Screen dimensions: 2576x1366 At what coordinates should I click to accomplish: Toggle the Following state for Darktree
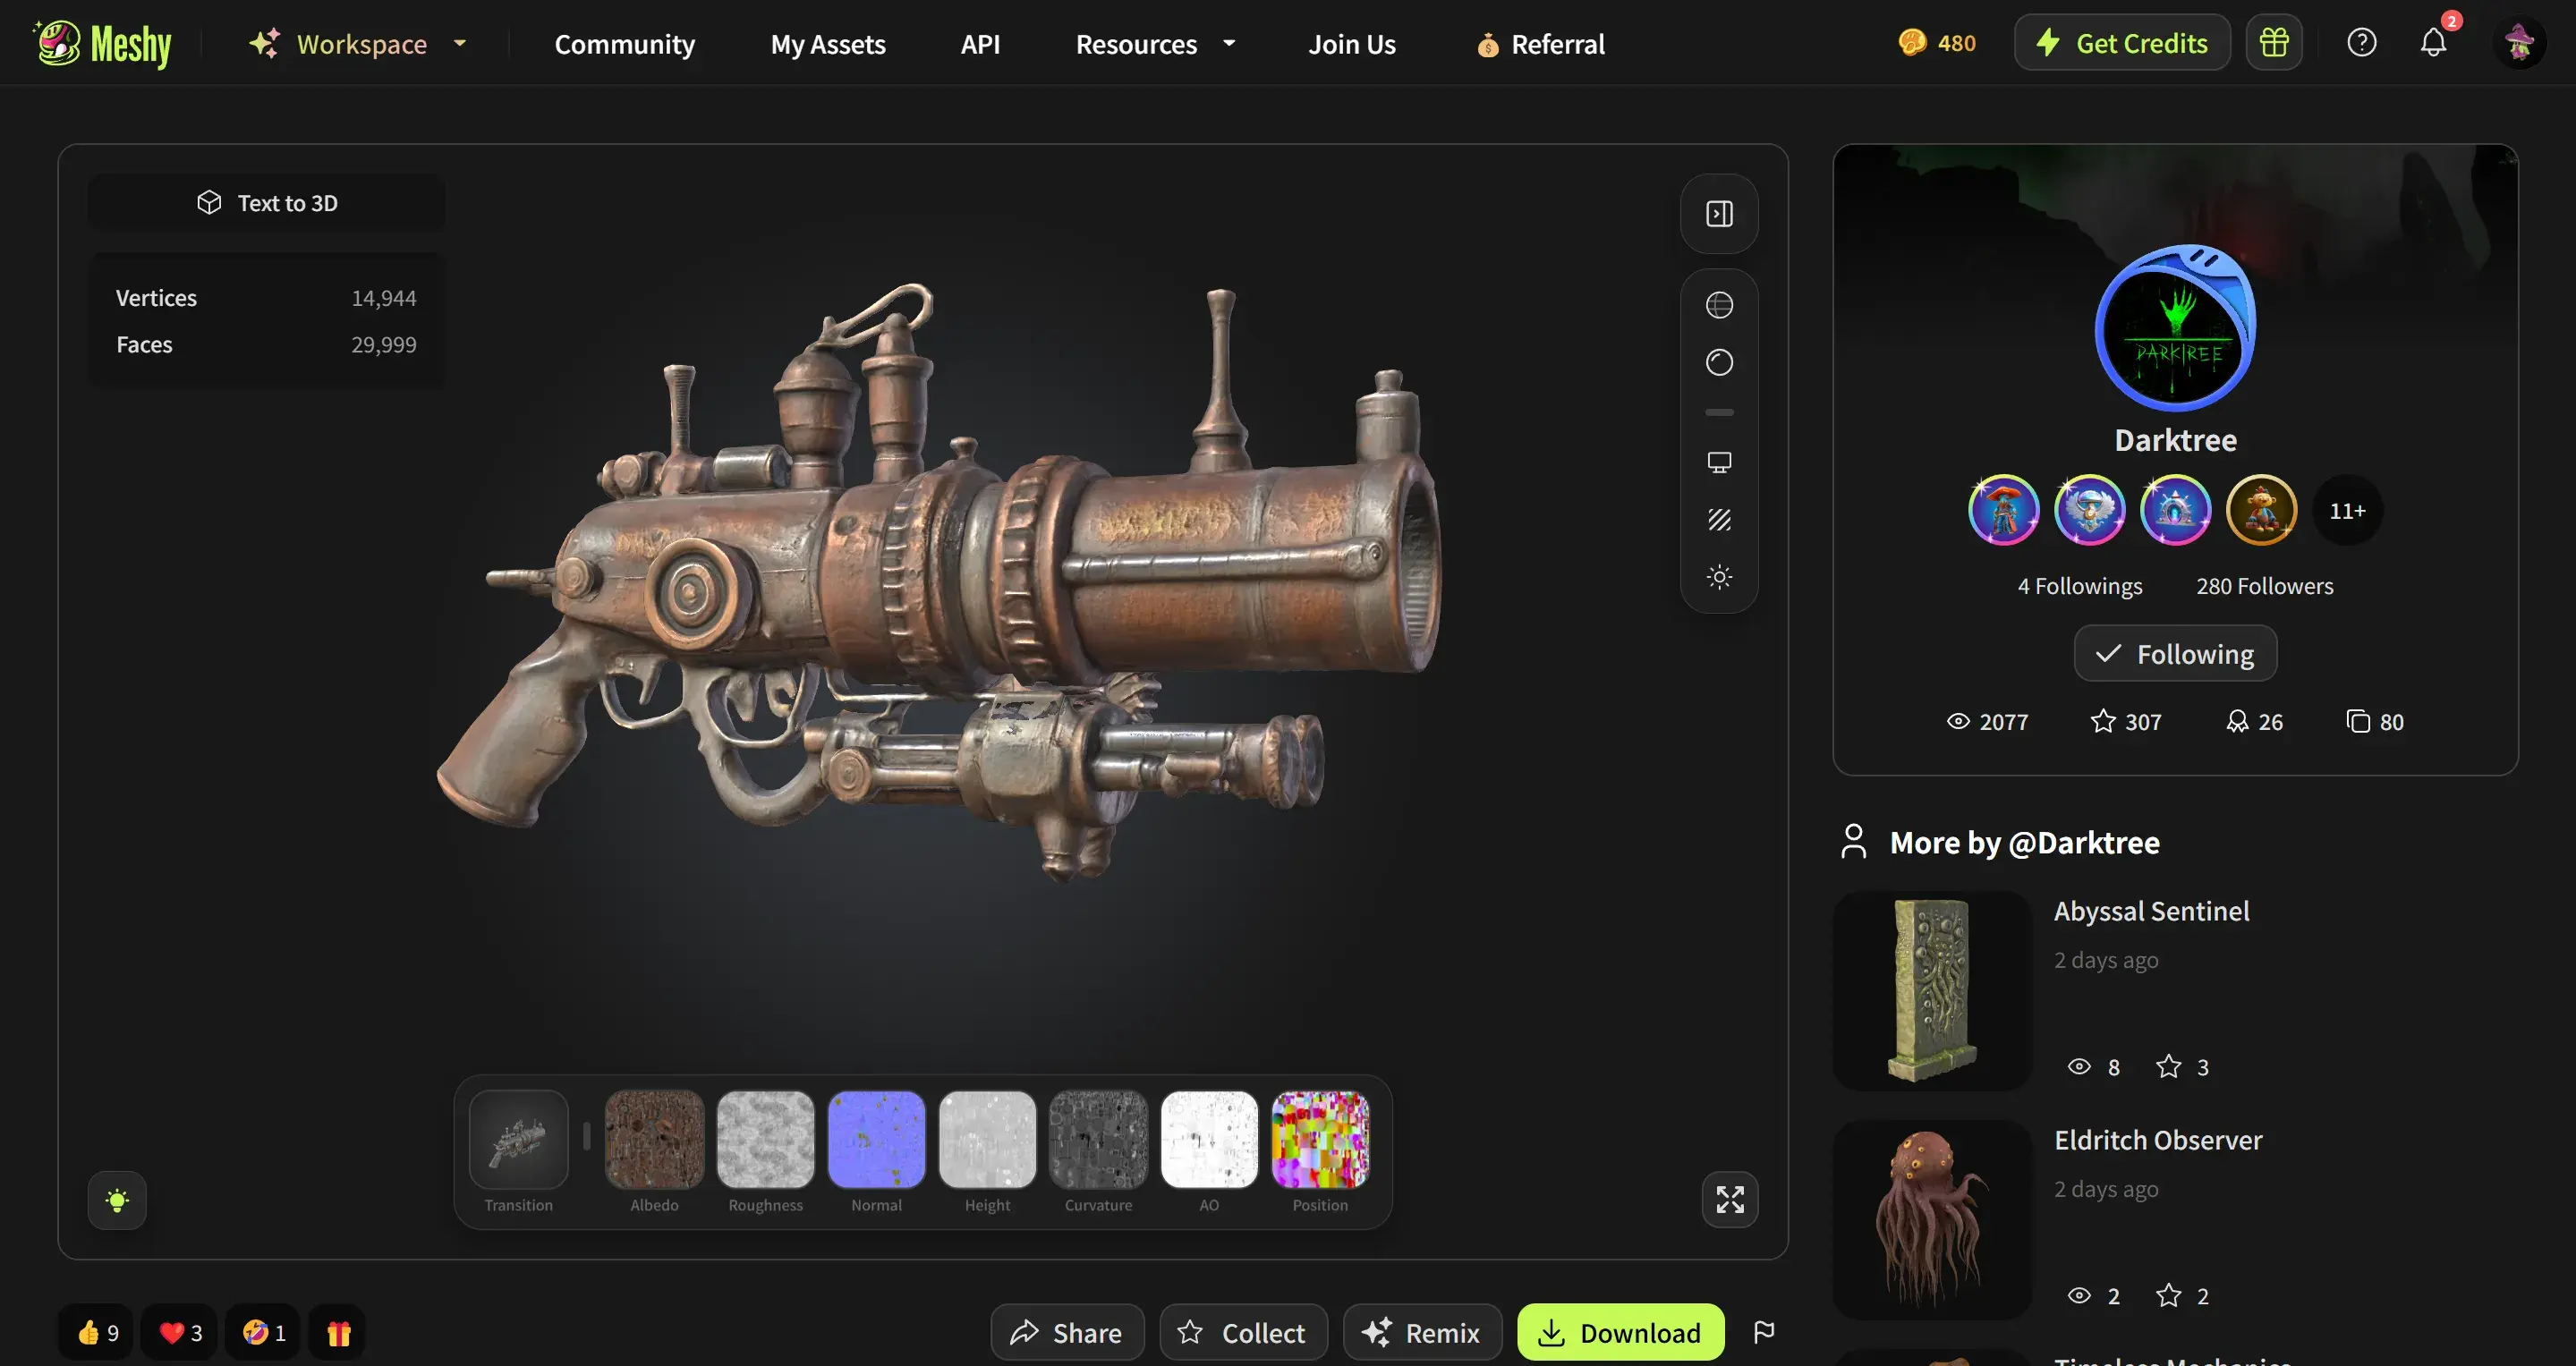pyautogui.click(x=2175, y=653)
